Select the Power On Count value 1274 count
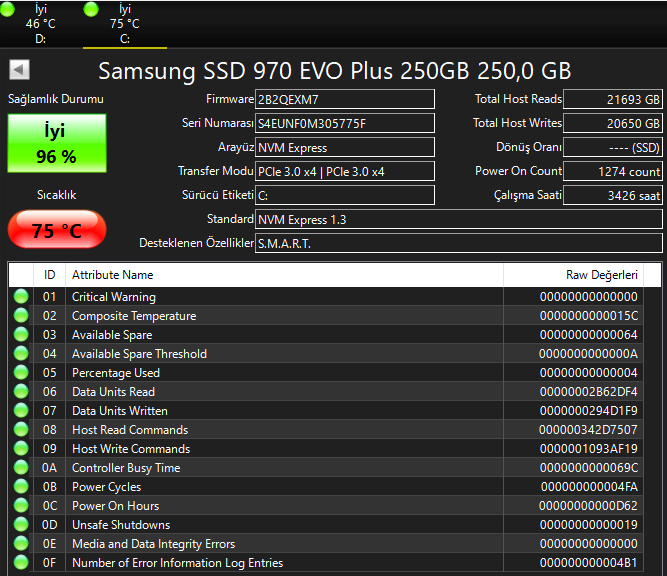 (613, 171)
